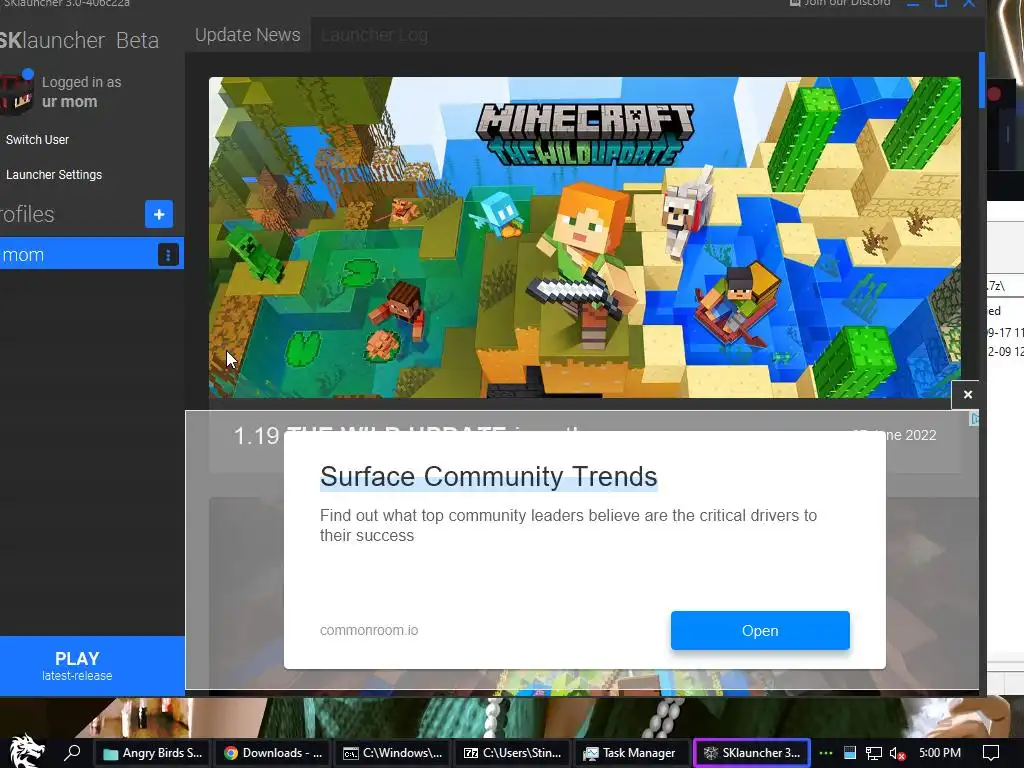
Task: Click the news page vertical scrollbar
Action: pos(982,80)
